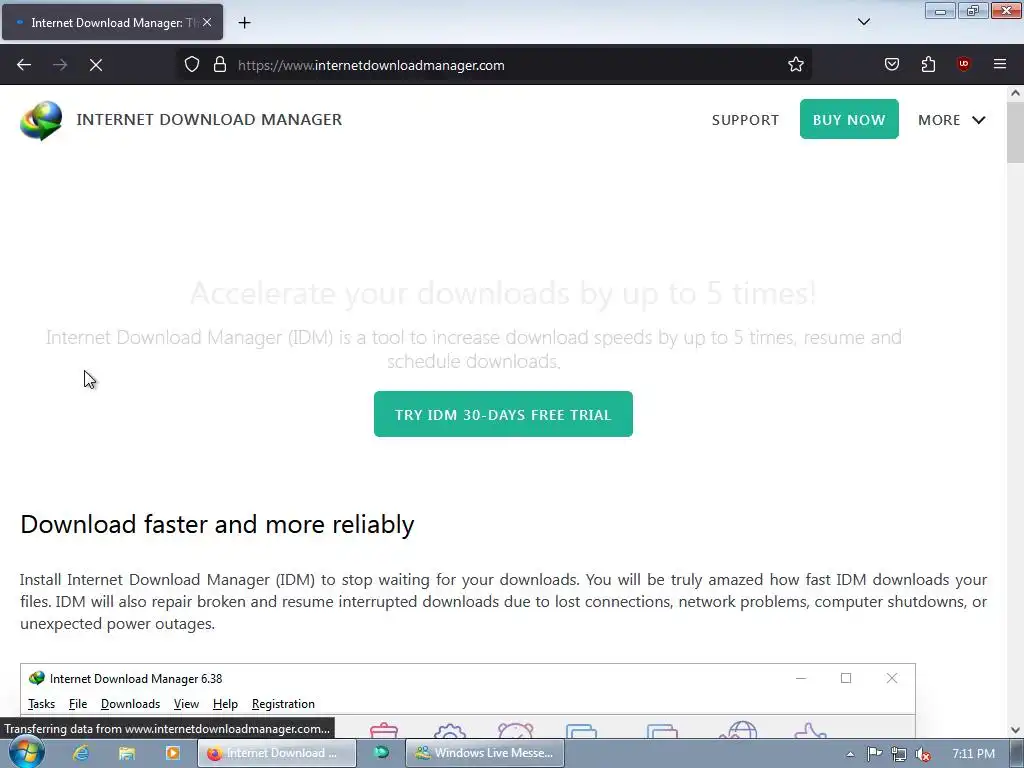Click the muted volume tray icon
Screen dimensions: 1024x768
click(x=923, y=754)
